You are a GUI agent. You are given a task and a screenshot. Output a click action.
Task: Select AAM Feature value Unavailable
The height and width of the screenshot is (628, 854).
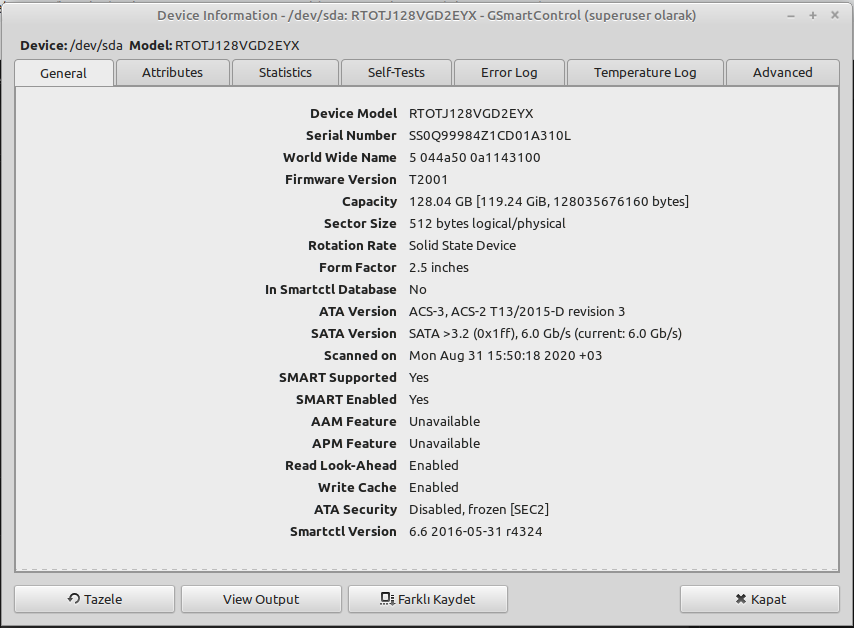(444, 422)
